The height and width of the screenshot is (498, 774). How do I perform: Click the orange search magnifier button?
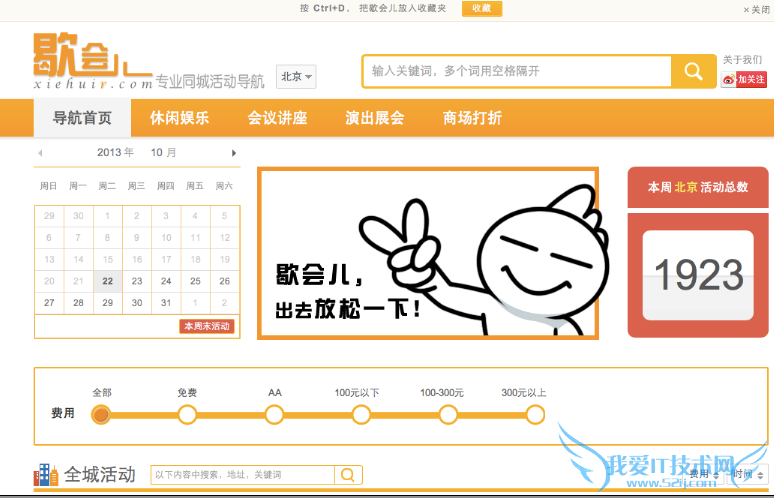pyautogui.click(x=694, y=72)
